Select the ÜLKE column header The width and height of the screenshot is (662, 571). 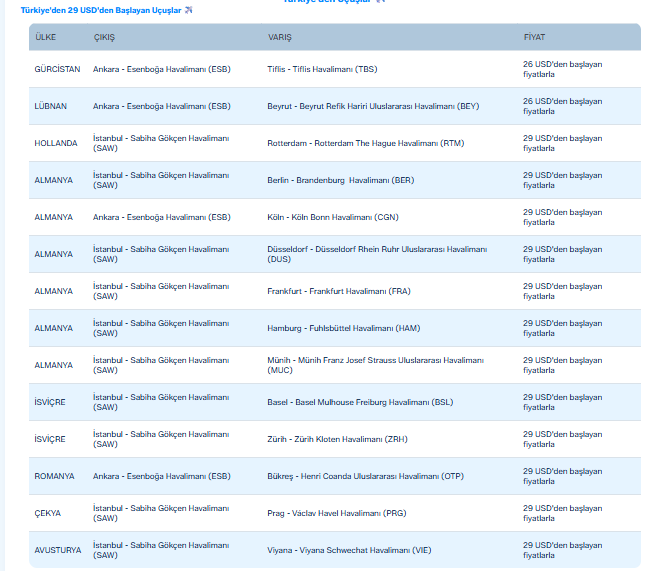[46, 37]
